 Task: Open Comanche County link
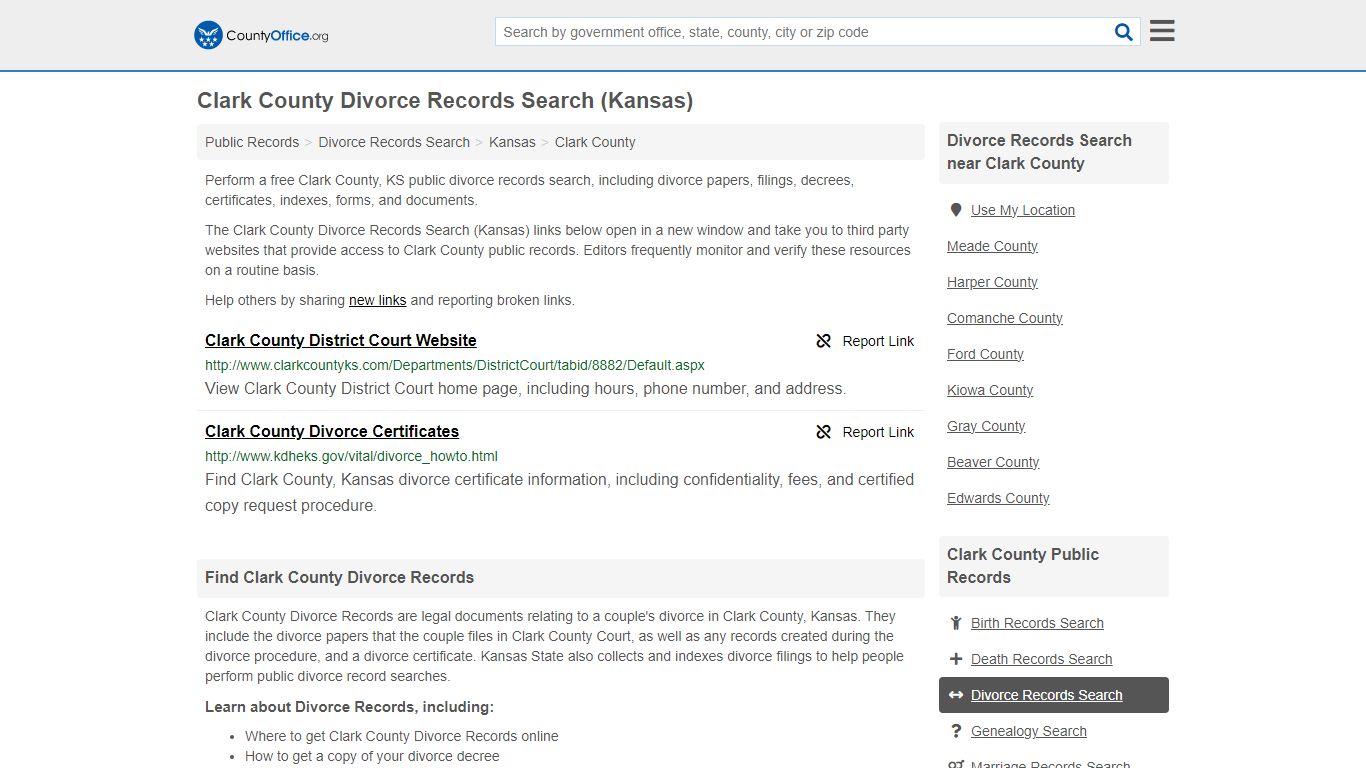[x=1005, y=318]
